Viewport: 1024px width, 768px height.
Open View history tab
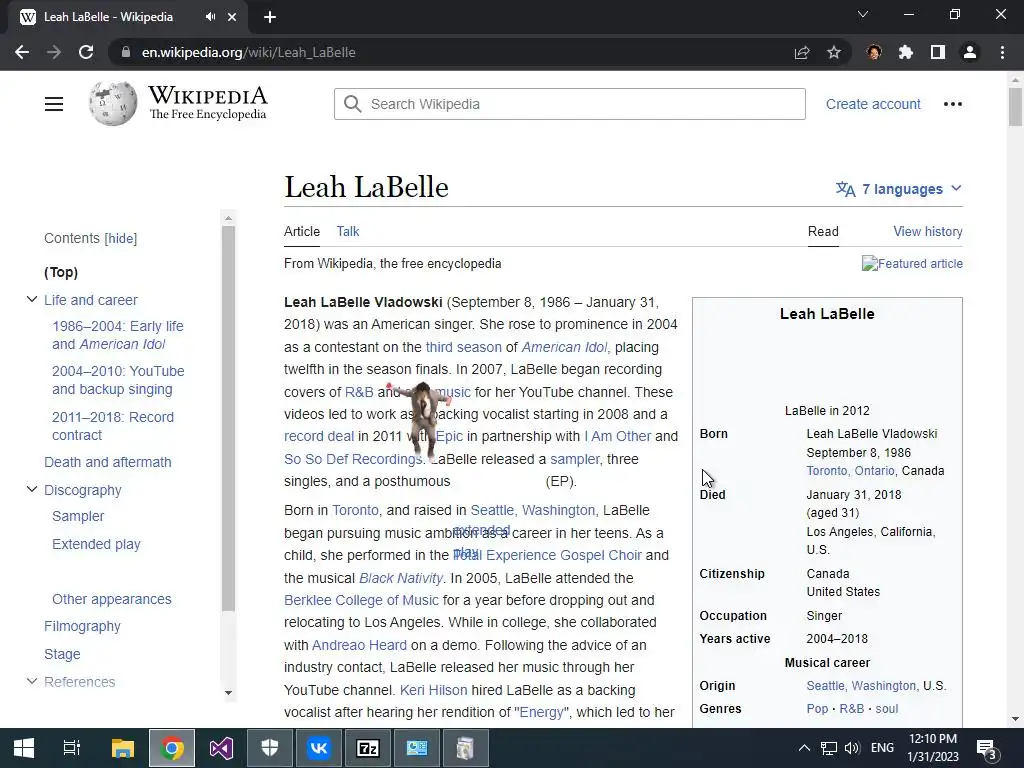point(927,231)
